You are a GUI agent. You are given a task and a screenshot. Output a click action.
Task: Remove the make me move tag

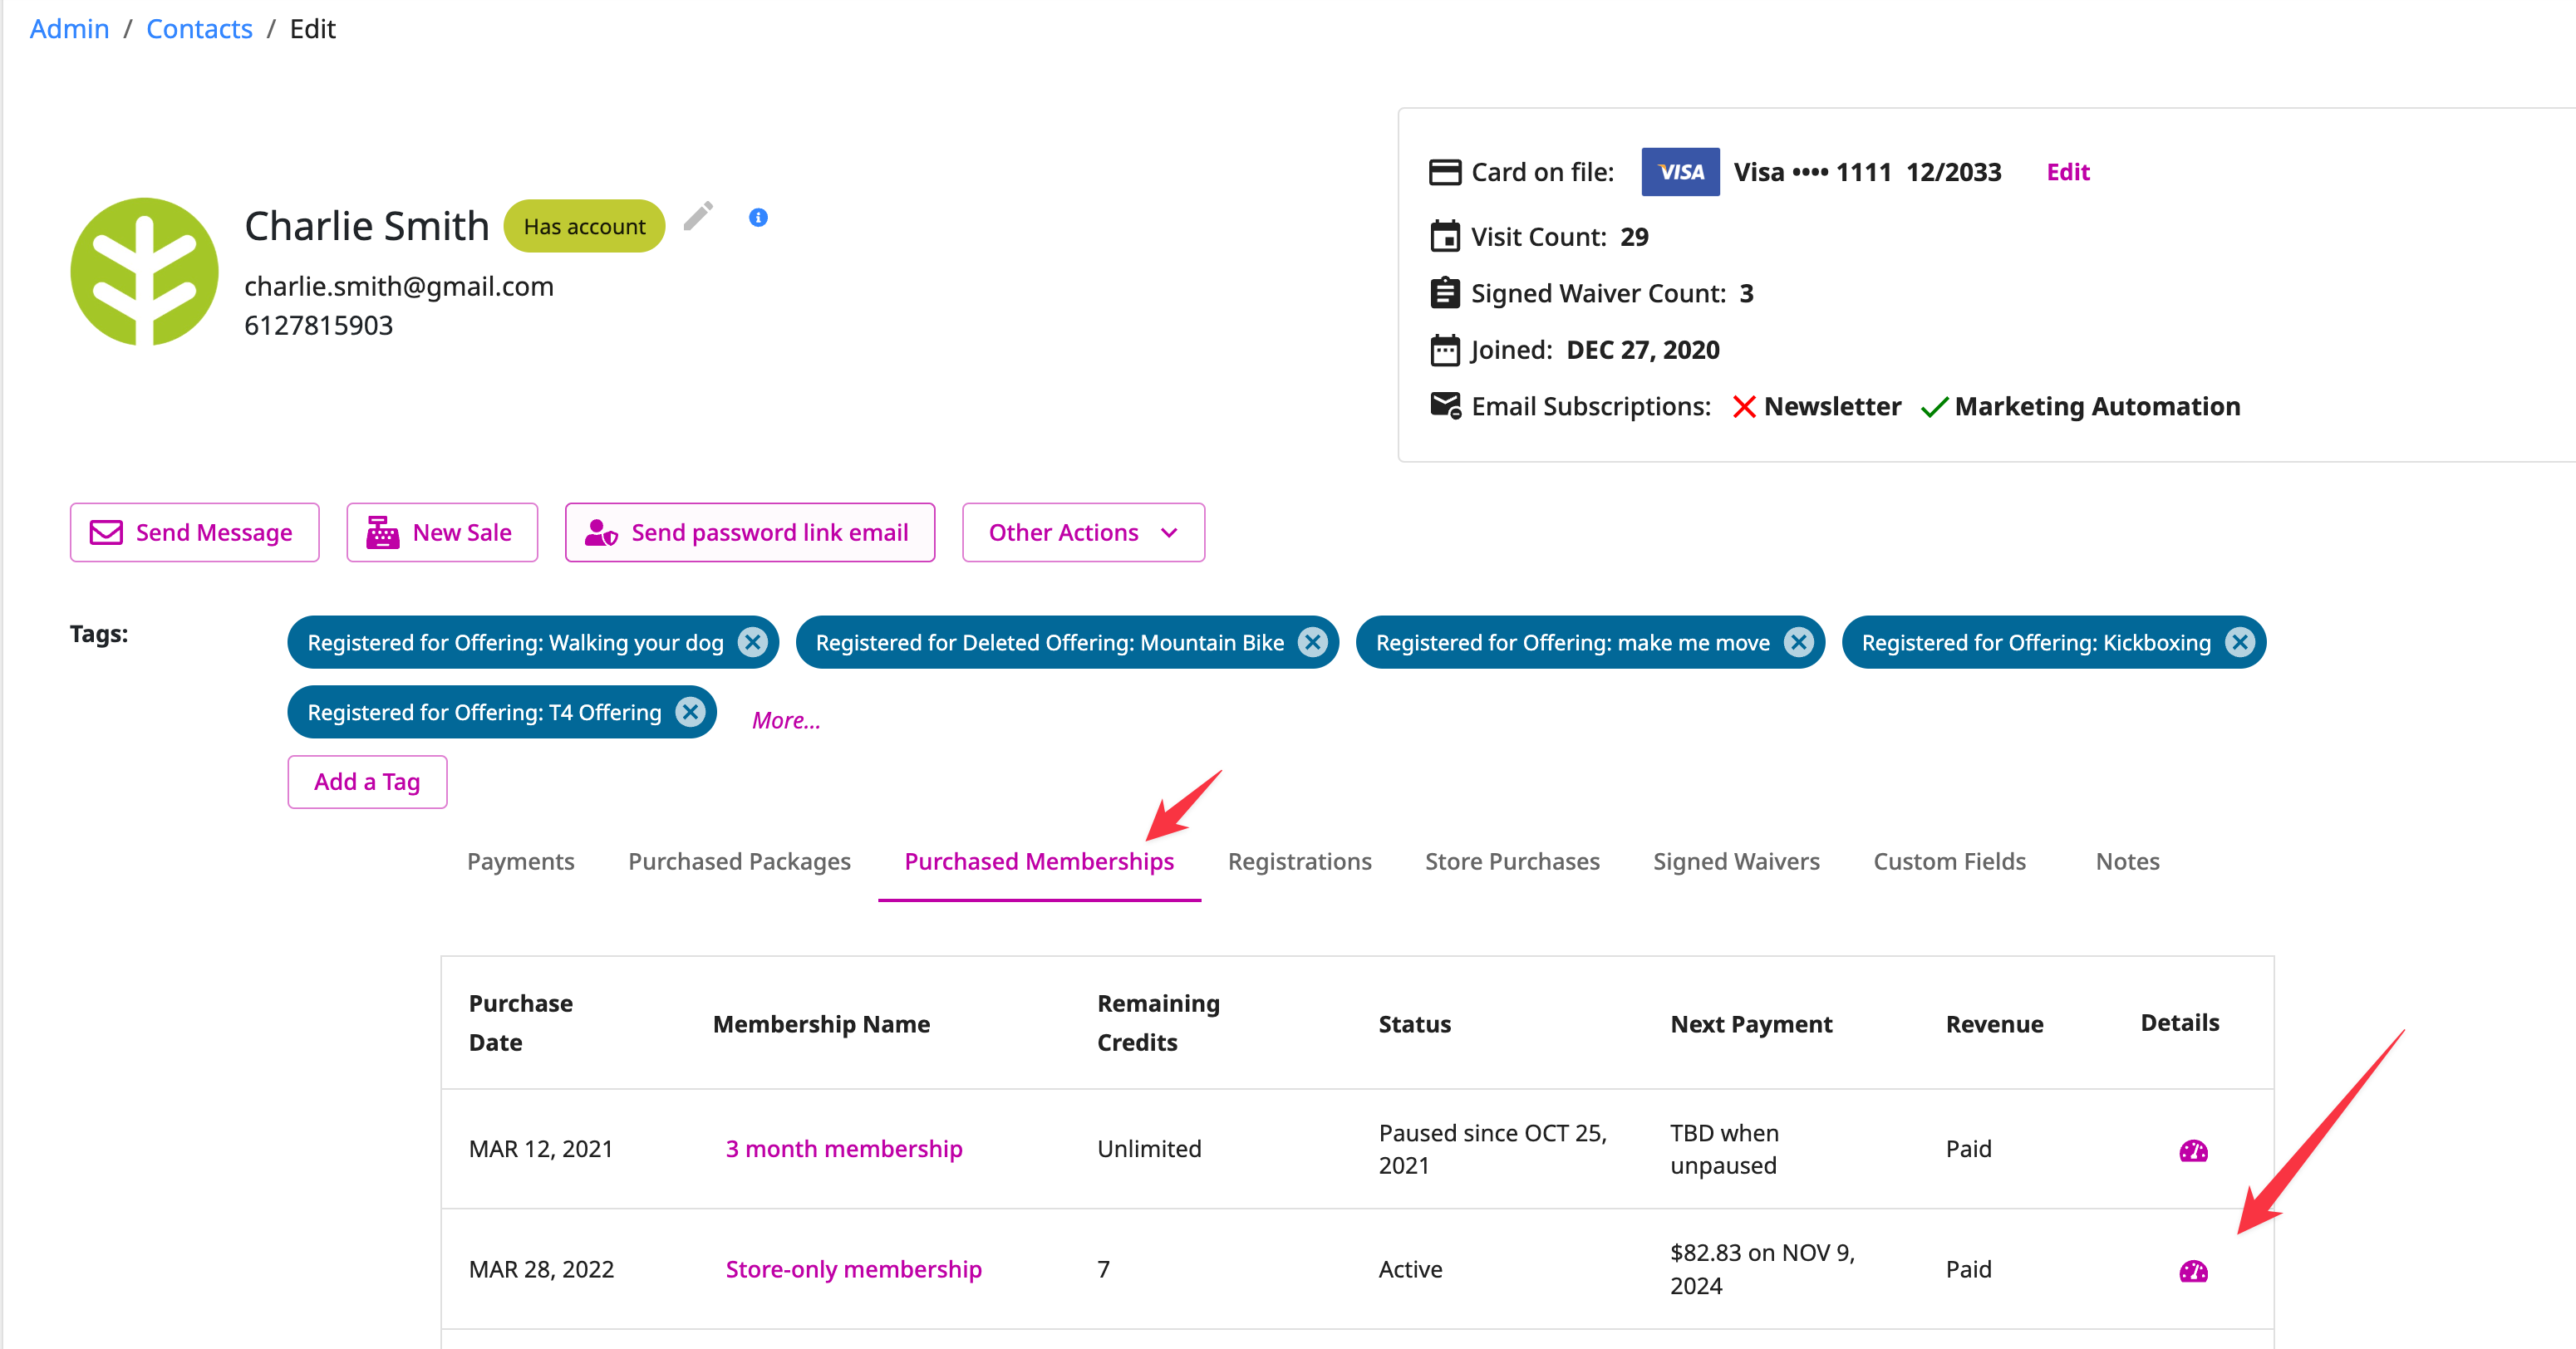tap(1799, 642)
